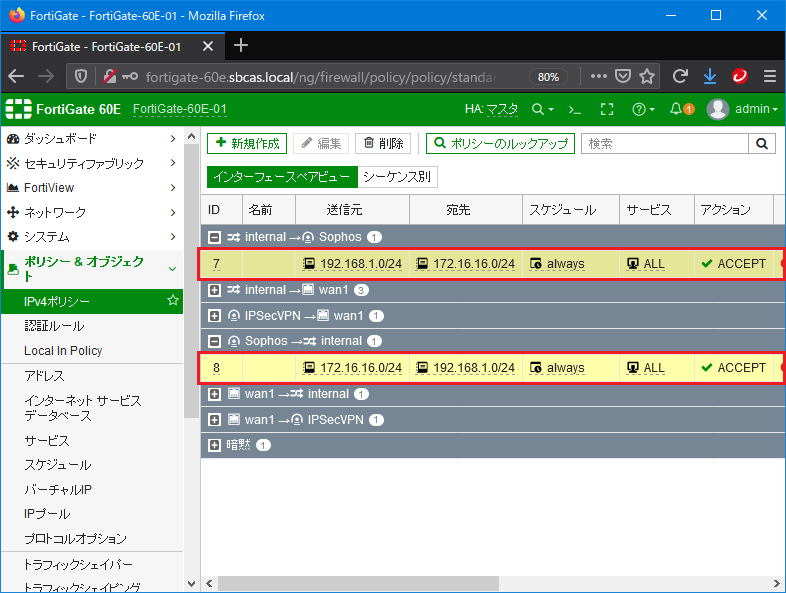Focus the 検索 policy search field
Viewport: 786px width, 593px height.
click(x=665, y=144)
